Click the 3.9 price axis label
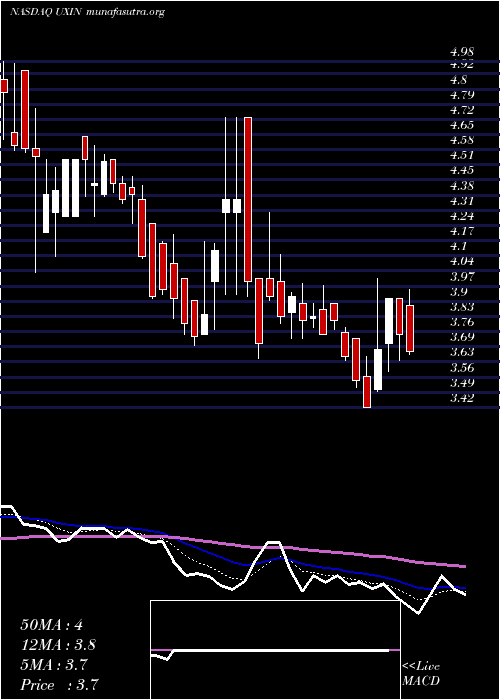500x700 pixels. (x=459, y=292)
